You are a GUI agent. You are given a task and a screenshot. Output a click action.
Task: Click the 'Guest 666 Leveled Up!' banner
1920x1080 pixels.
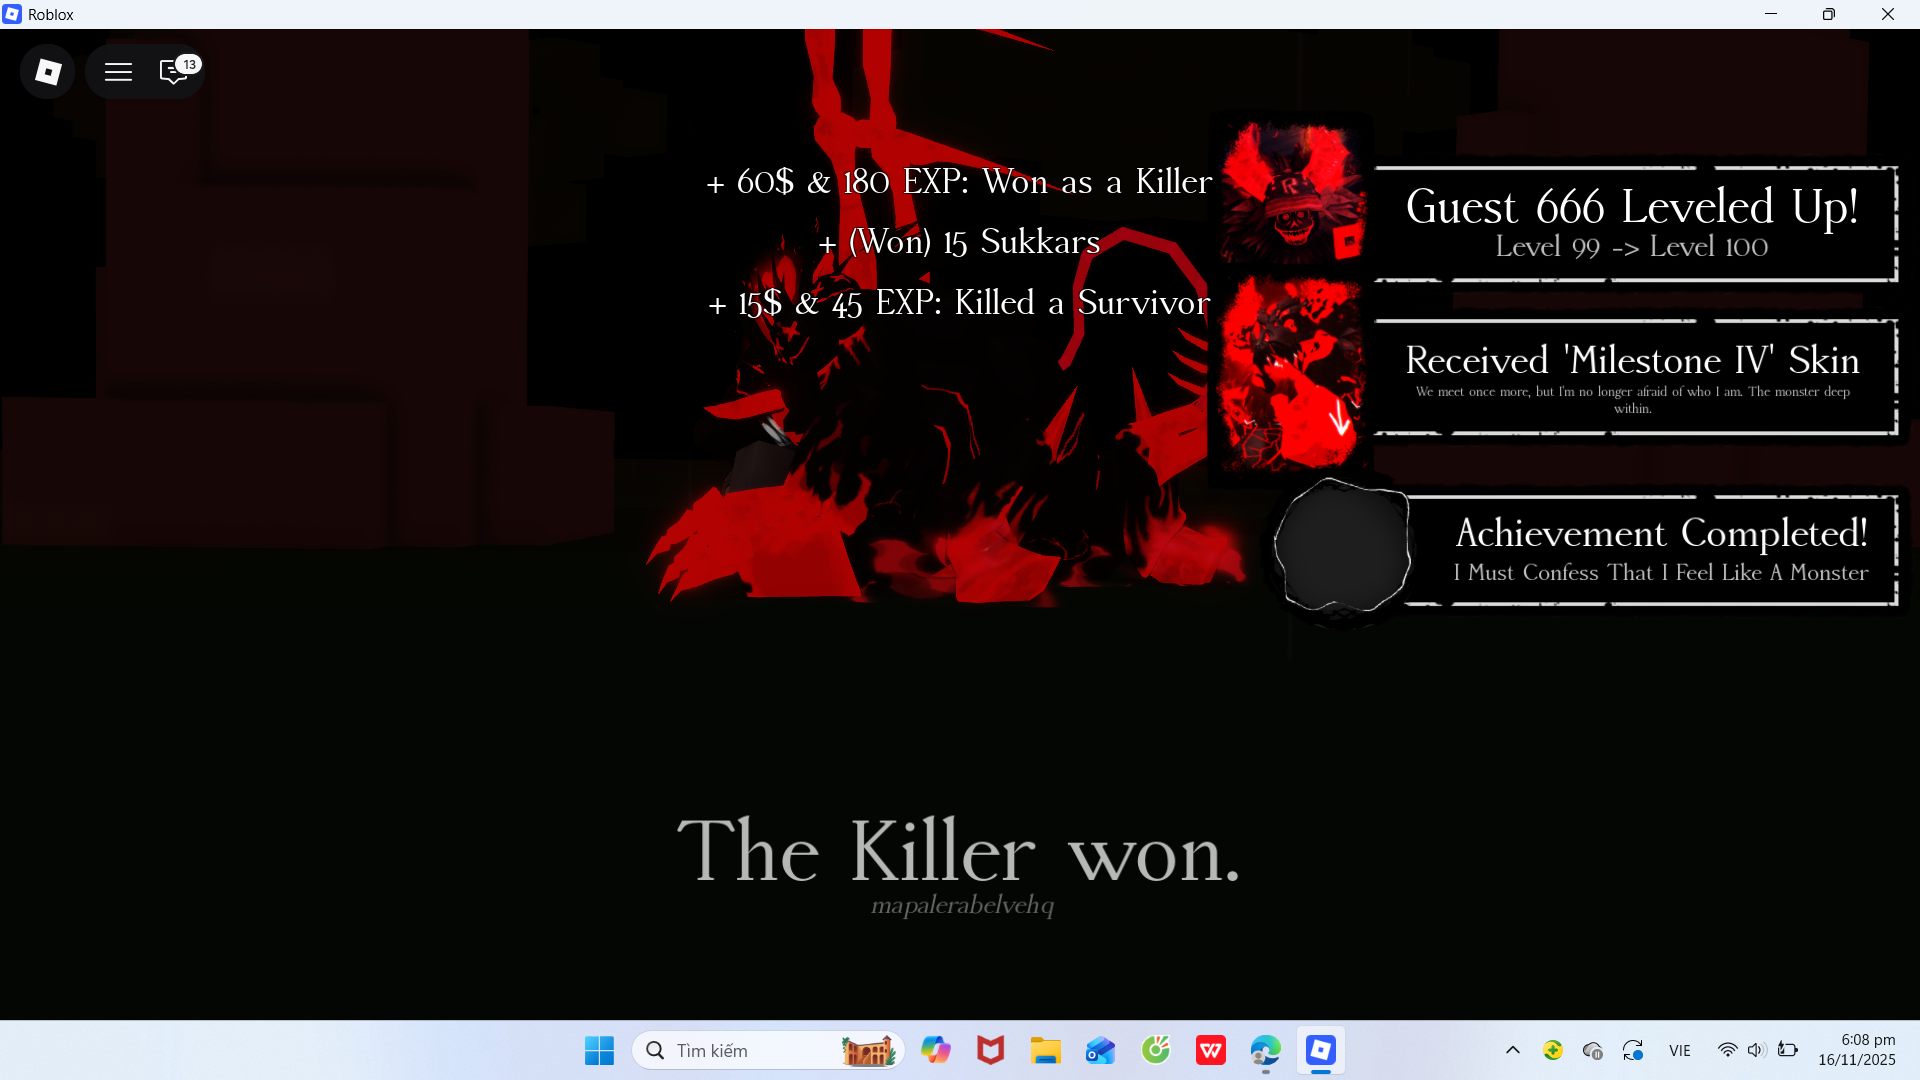point(1634,223)
